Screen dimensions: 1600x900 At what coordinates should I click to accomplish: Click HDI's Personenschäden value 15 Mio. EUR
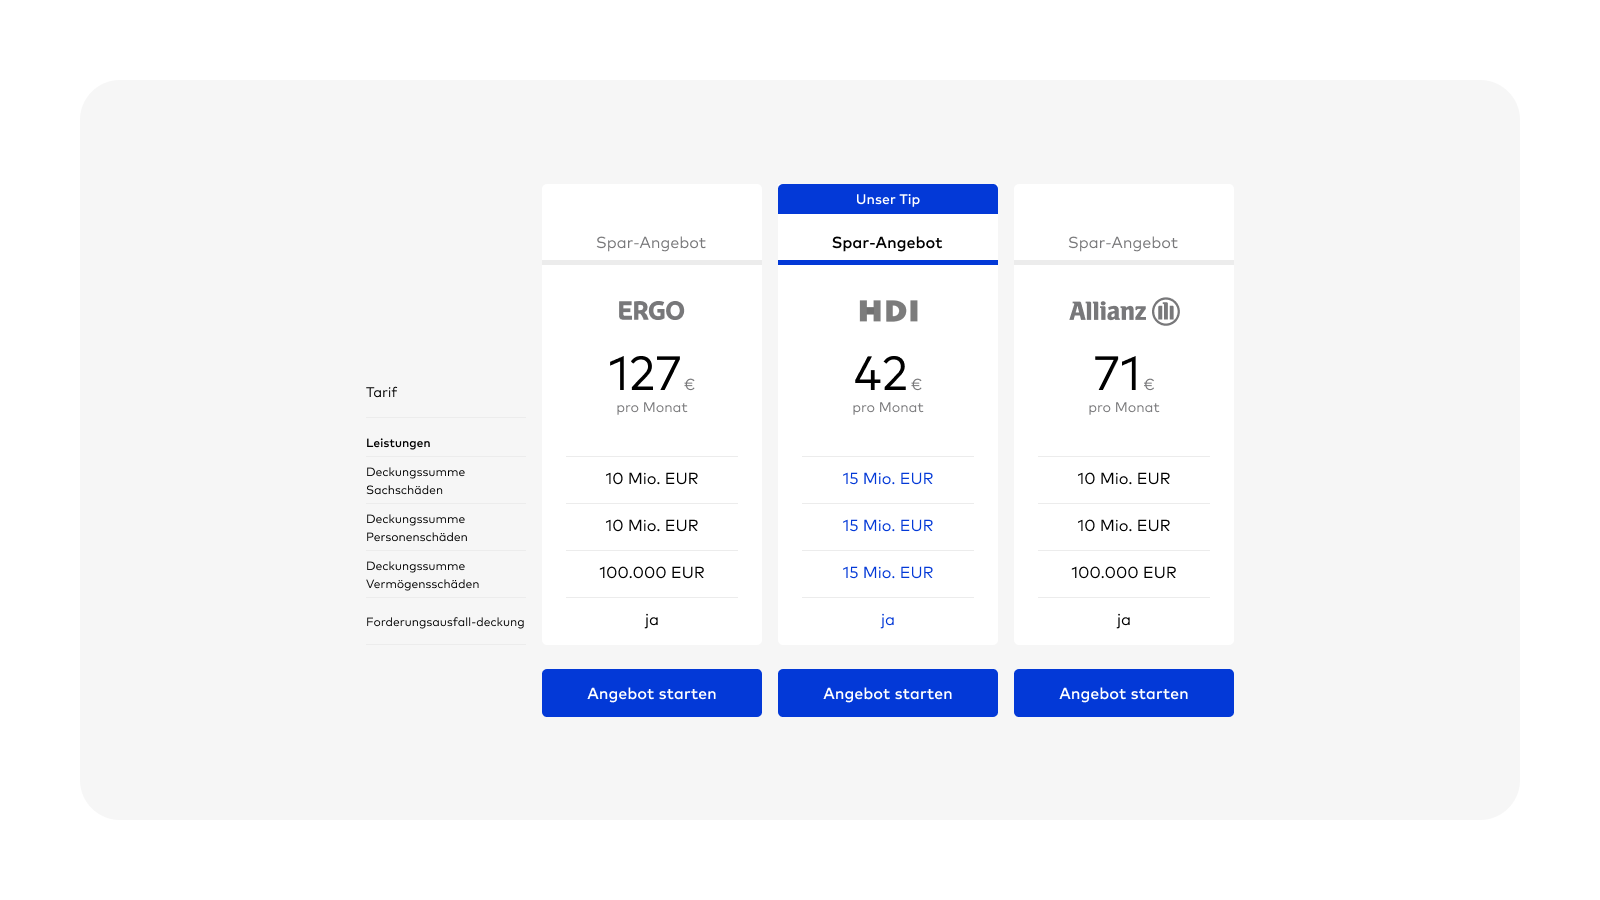pyautogui.click(x=888, y=526)
